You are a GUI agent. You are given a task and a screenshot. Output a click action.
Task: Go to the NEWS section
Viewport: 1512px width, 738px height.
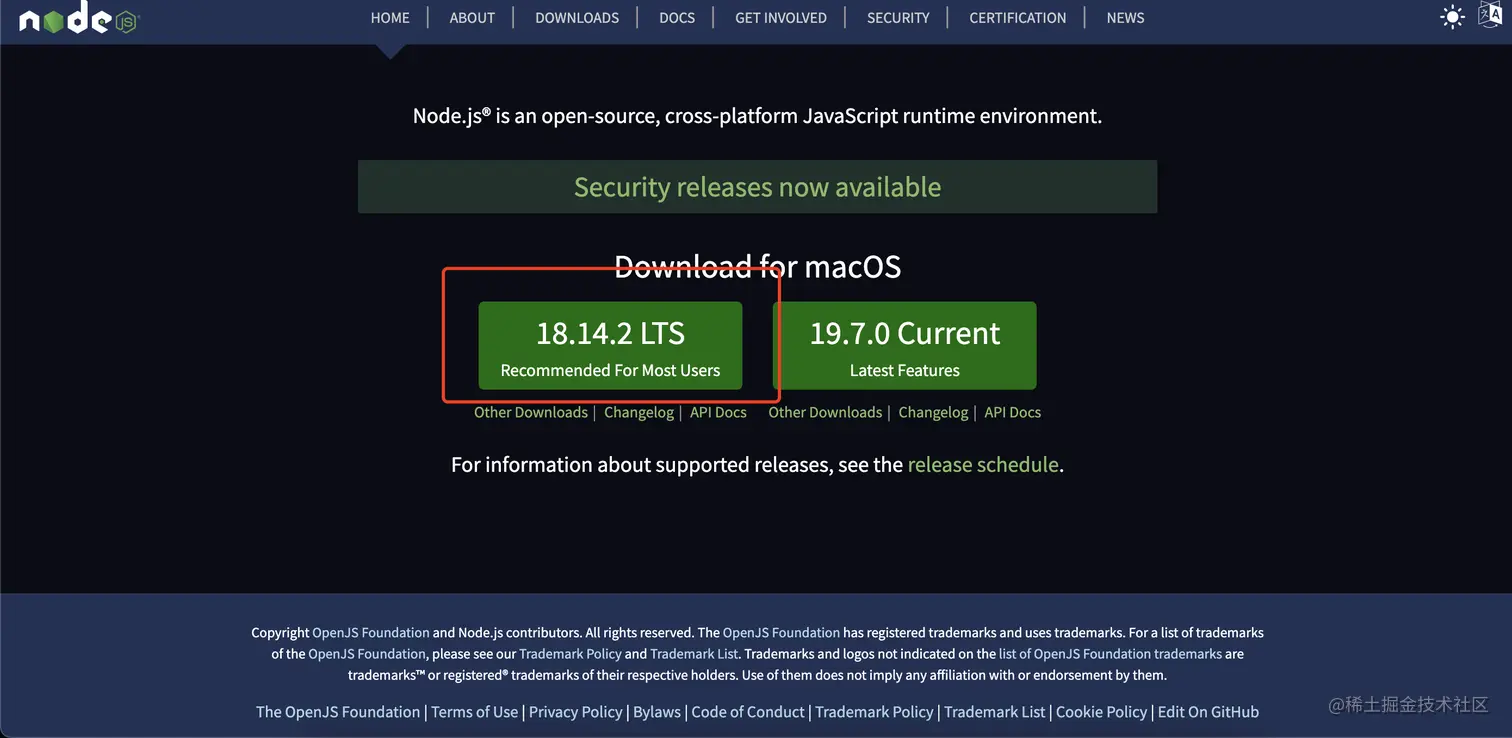[x=1125, y=17]
